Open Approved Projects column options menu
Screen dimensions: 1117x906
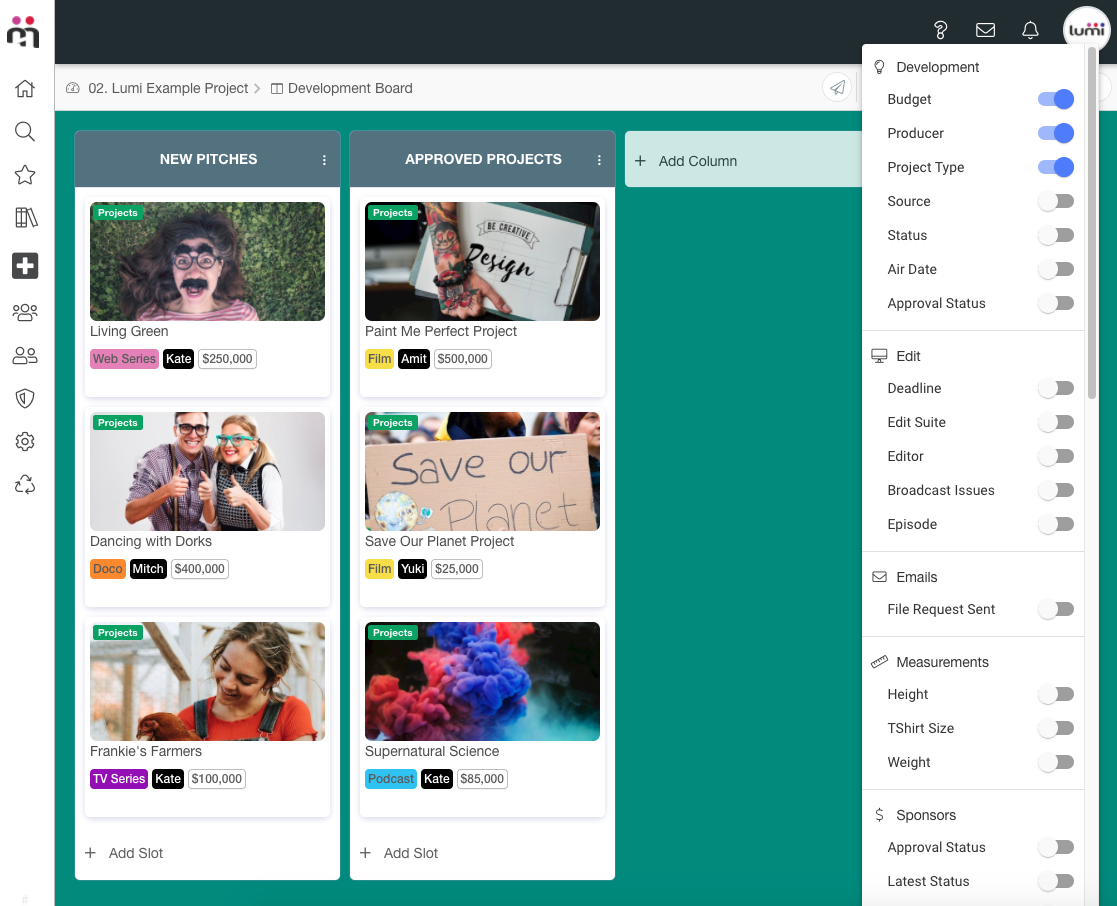click(x=599, y=160)
